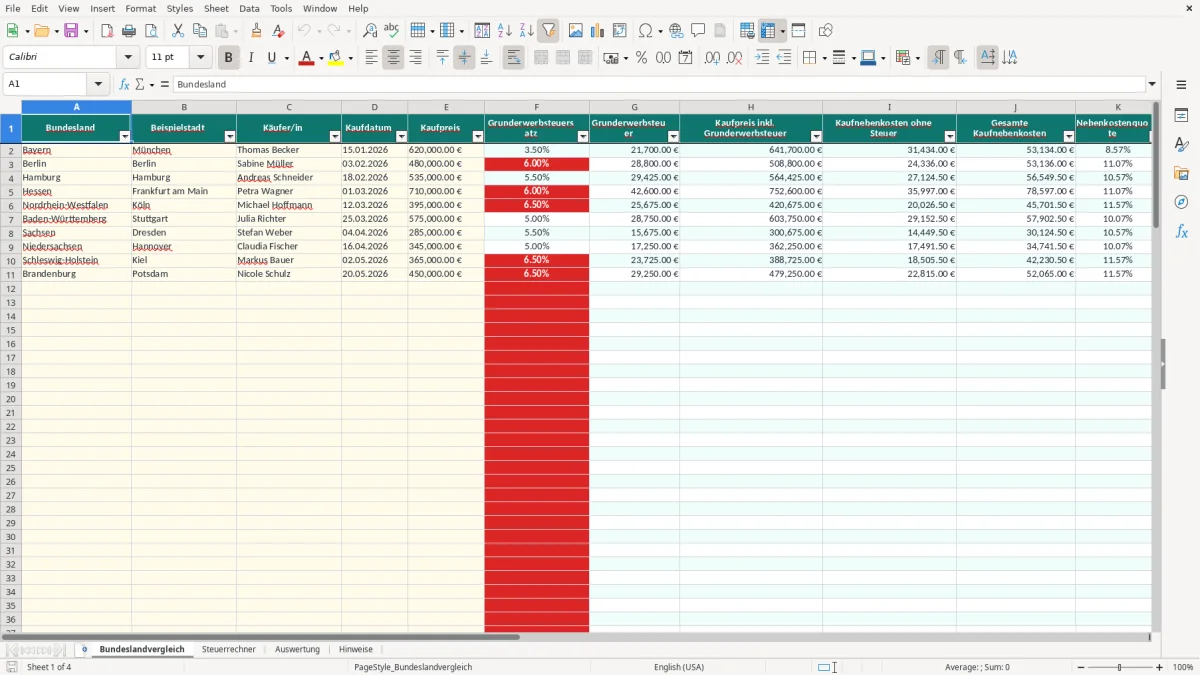This screenshot has height=675, width=1200.
Task: Open Kaufpreis column filter dropdown
Action: coord(478,136)
